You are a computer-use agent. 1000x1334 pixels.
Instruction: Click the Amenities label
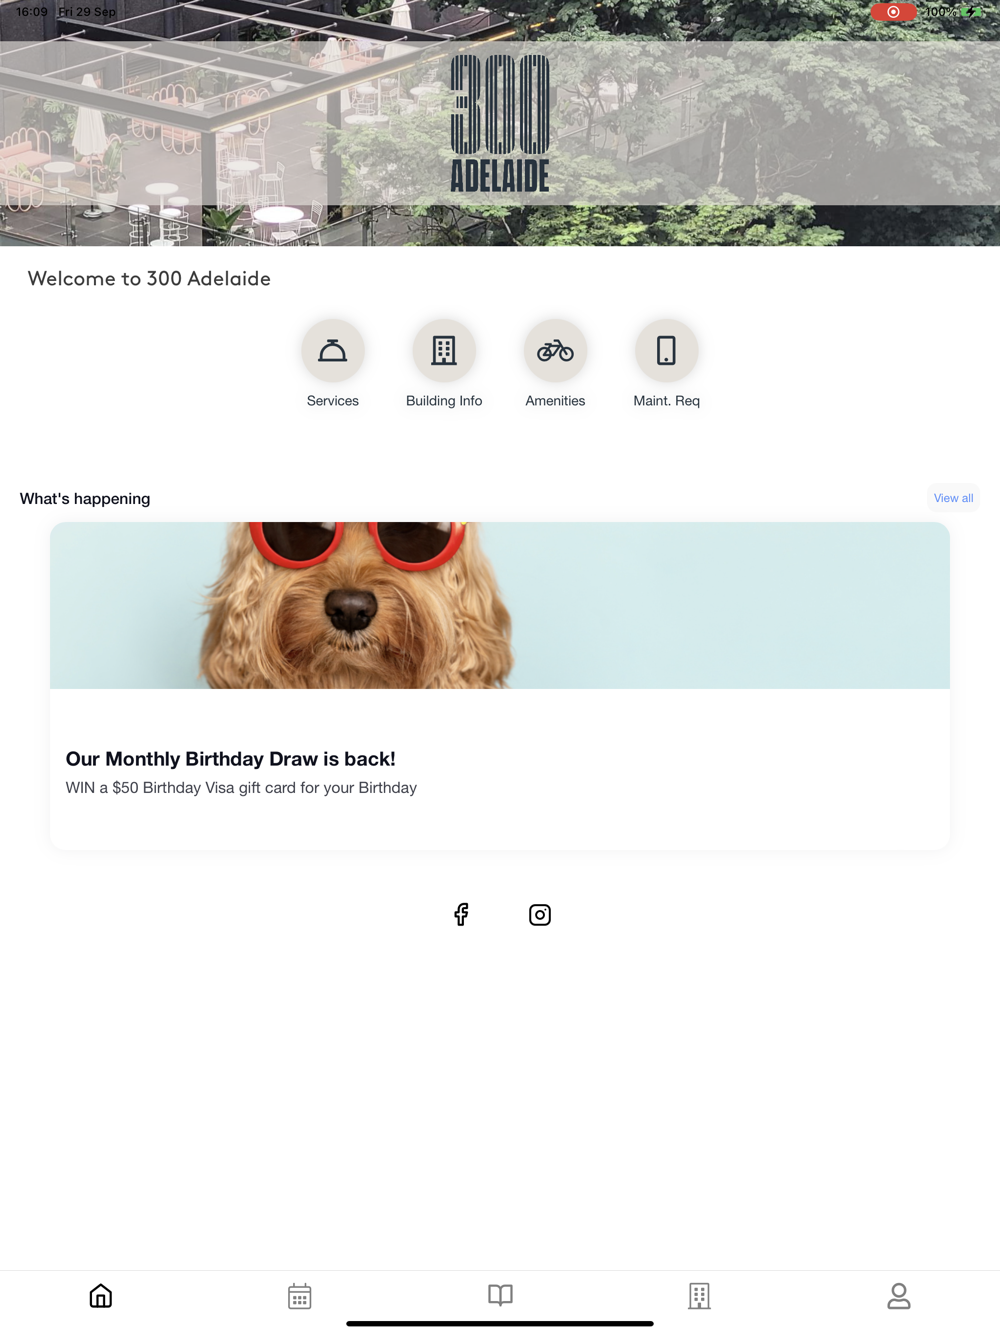pyautogui.click(x=555, y=401)
